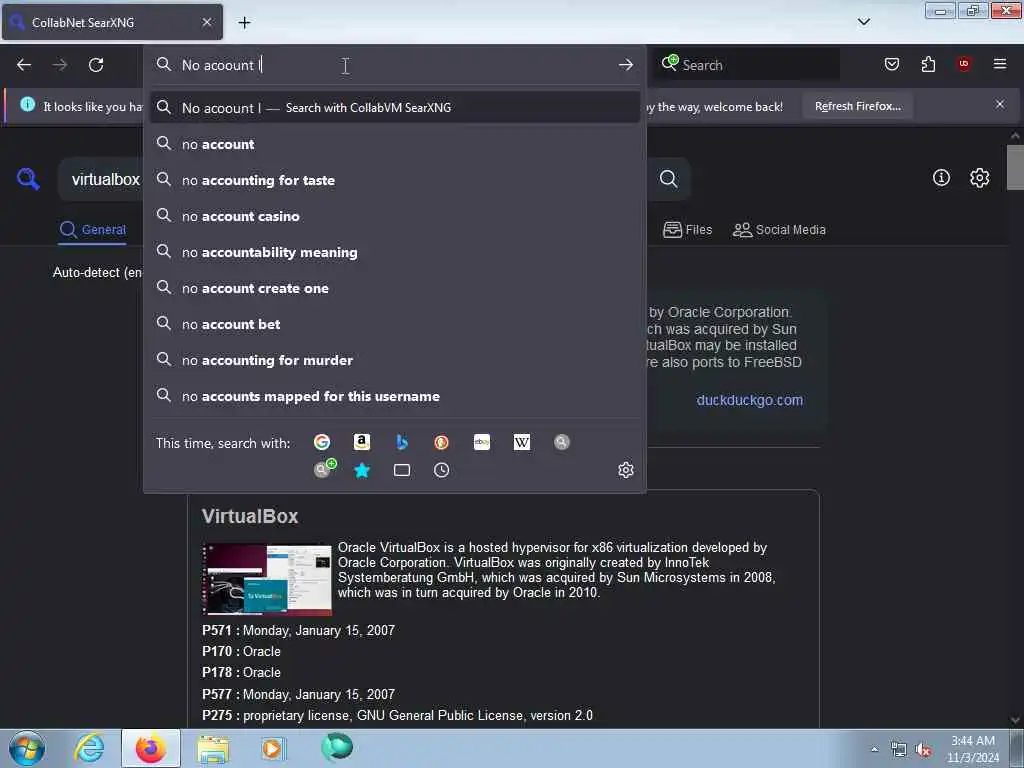This screenshot has width=1024, height=768.
Task: Search this time with Google
Action: [x=322, y=442]
